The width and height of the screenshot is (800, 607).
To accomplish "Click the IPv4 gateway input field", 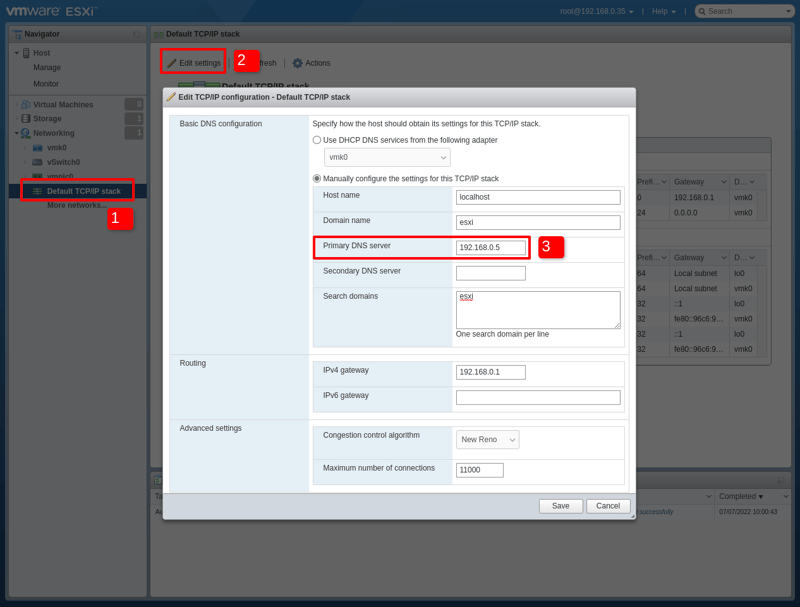I will click(x=491, y=372).
